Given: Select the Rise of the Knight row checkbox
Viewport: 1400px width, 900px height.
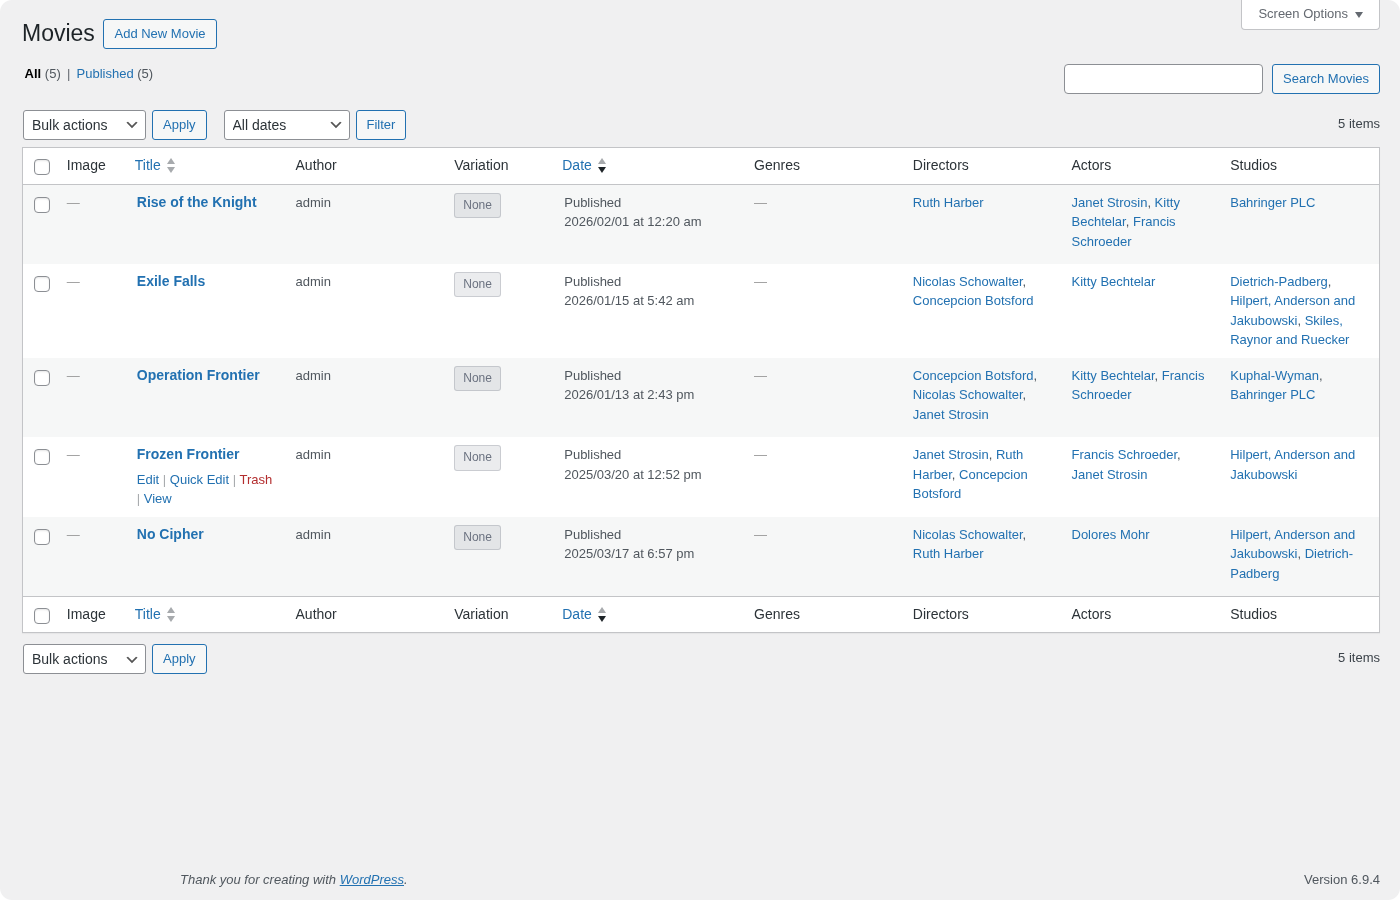Looking at the screenshot, I should click(x=42, y=205).
